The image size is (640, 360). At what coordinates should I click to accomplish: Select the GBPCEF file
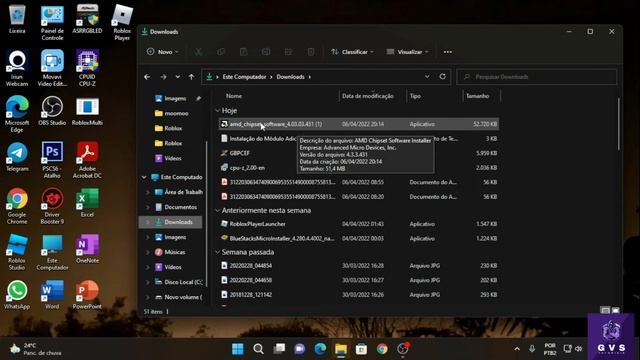[x=239, y=153]
